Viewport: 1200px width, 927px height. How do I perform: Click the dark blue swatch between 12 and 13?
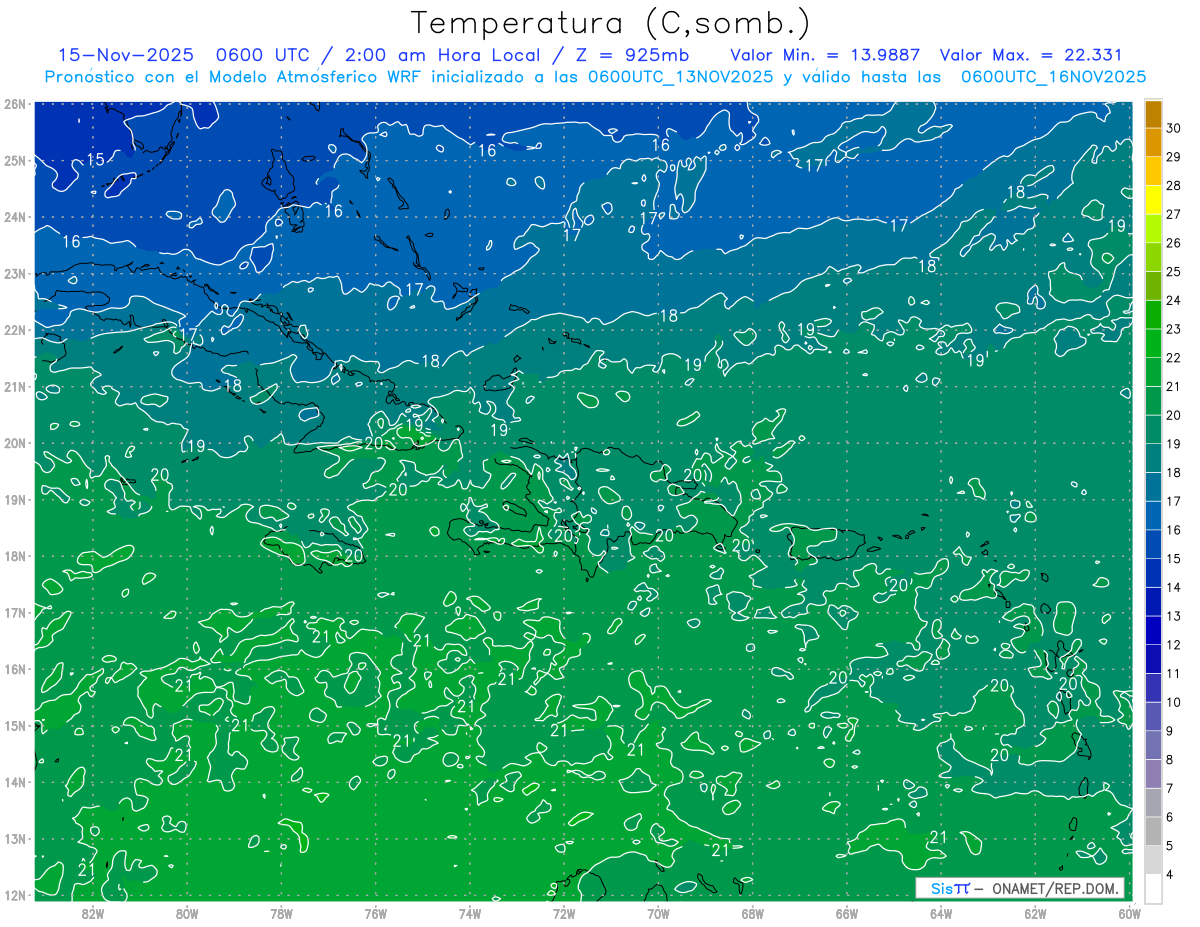1153,630
